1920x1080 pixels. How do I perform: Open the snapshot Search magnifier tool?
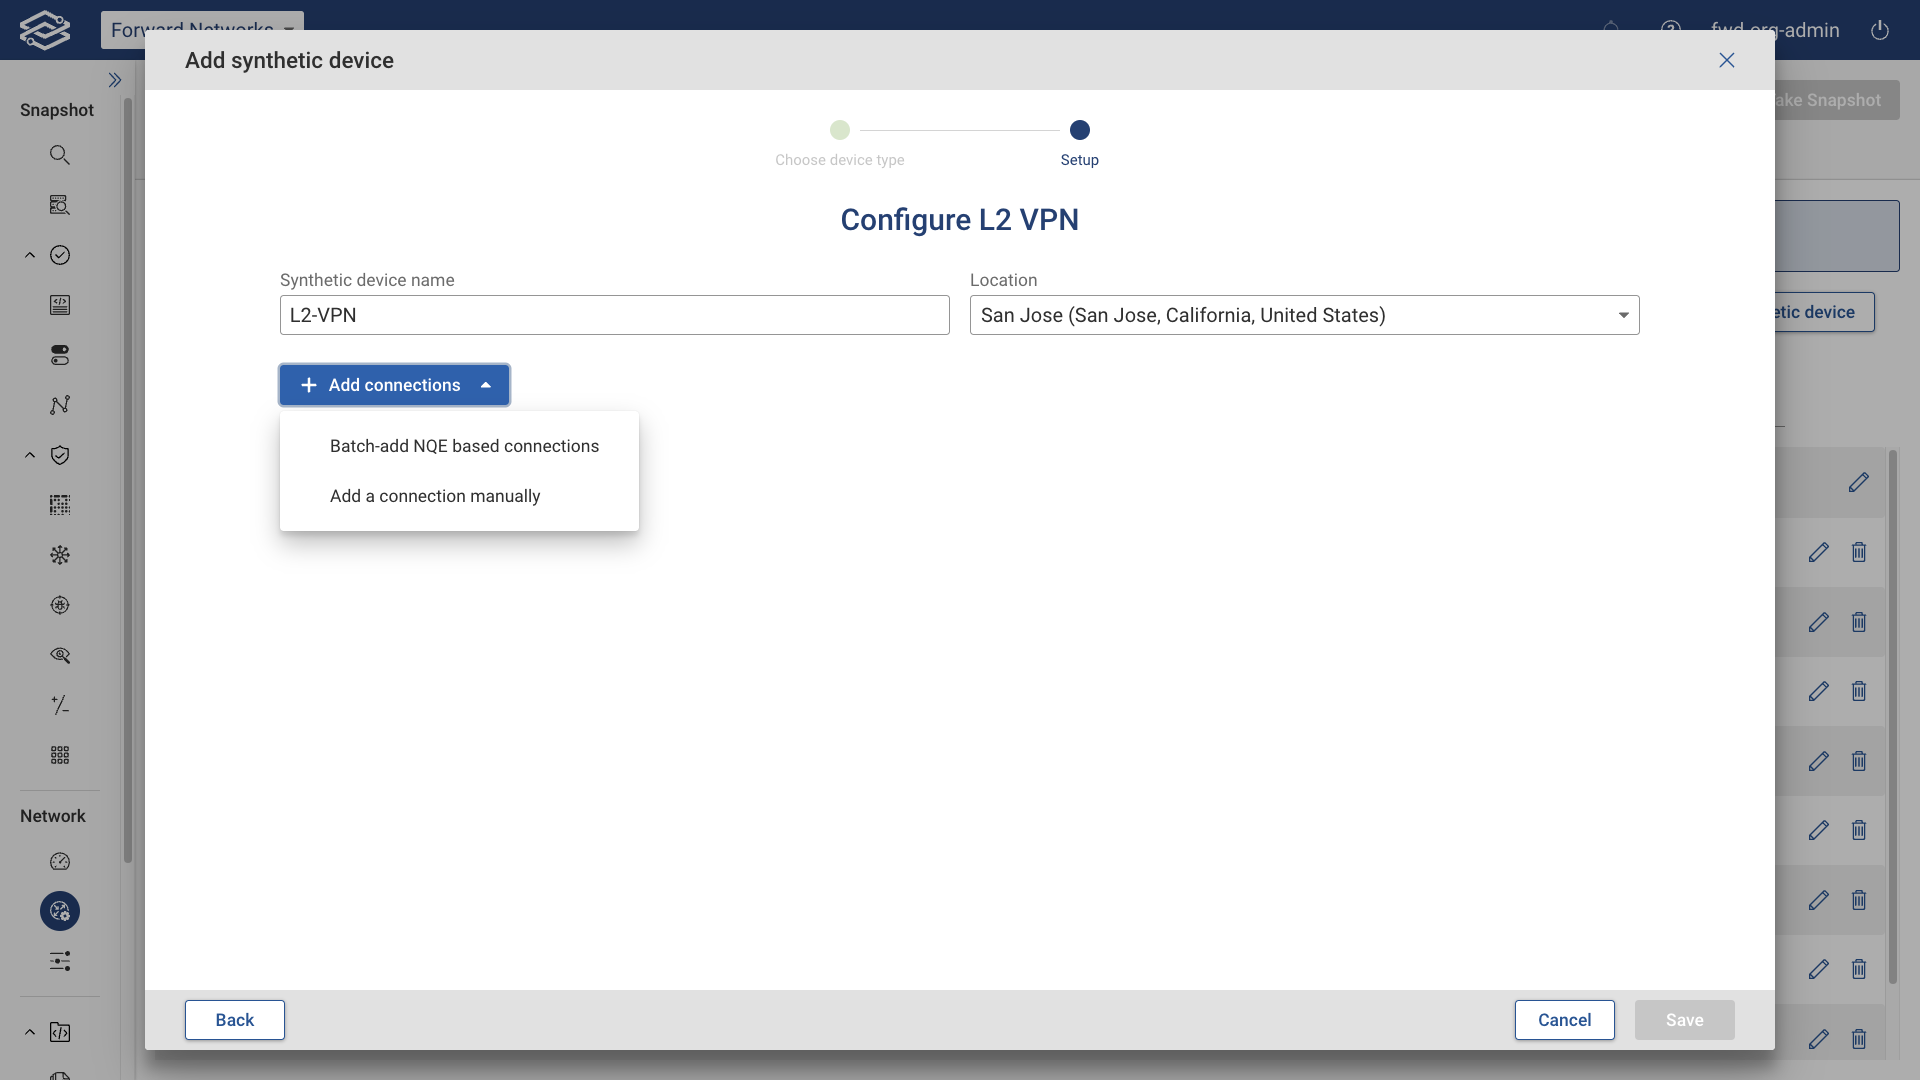click(x=60, y=155)
